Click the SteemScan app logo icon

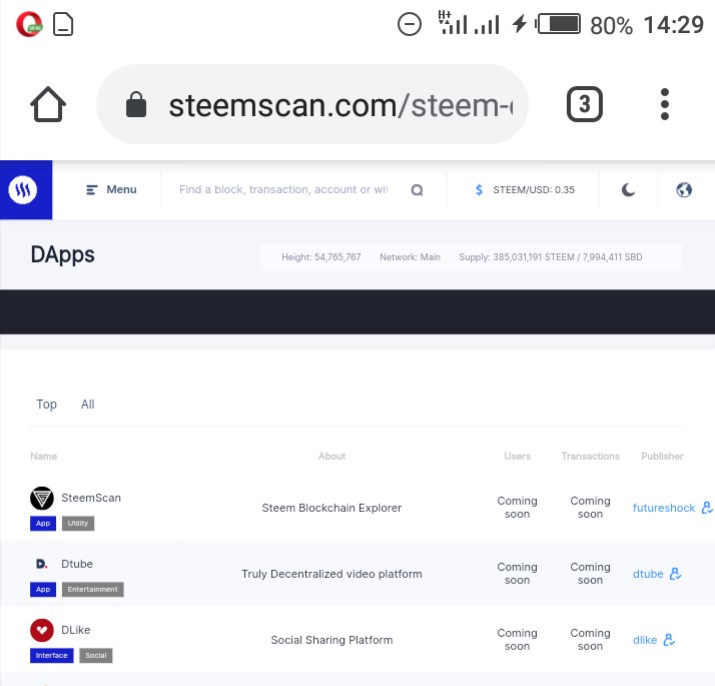[x=42, y=498]
